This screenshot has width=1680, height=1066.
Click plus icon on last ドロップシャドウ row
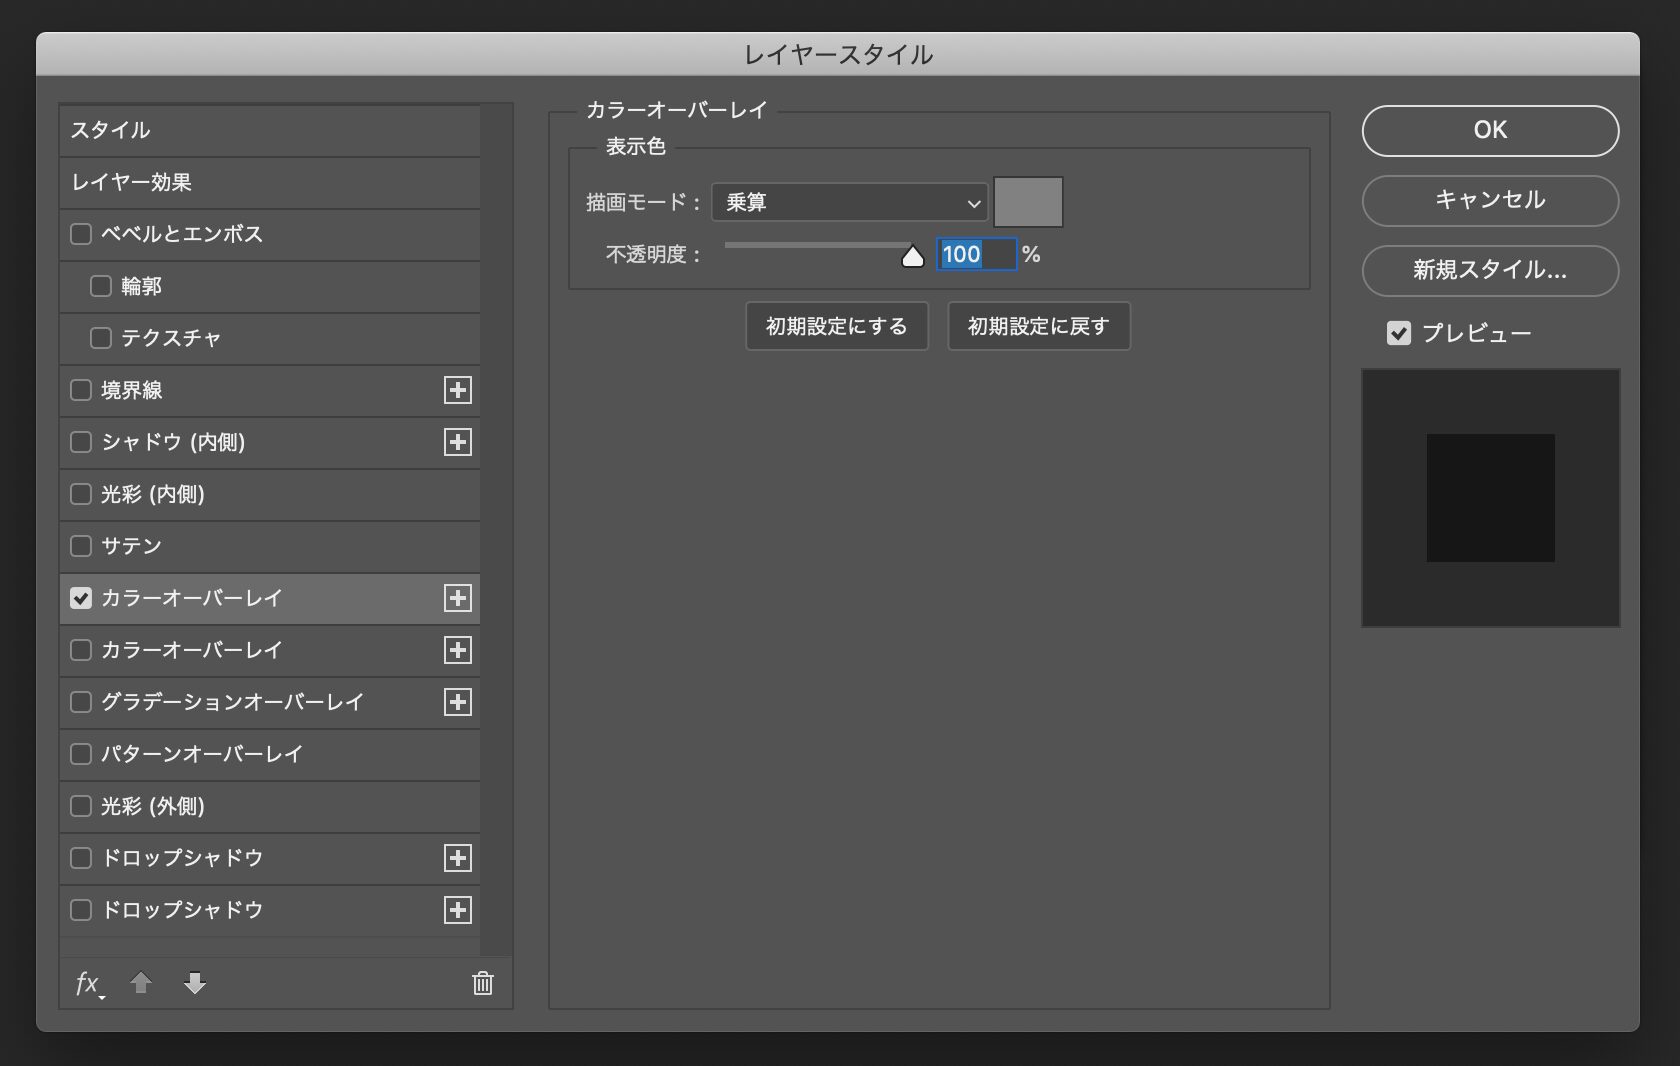click(458, 910)
